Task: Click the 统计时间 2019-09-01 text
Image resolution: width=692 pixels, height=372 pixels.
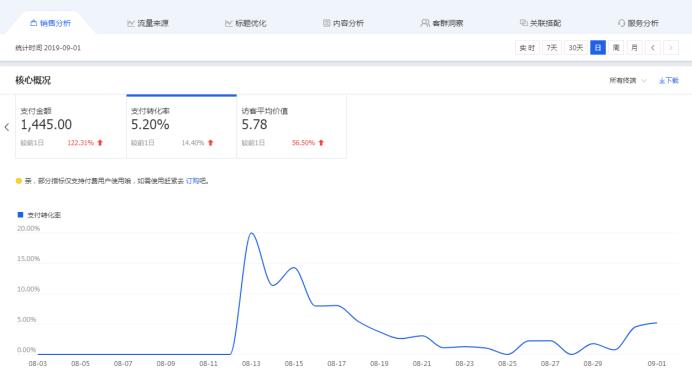Action: click(x=48, y=48)
